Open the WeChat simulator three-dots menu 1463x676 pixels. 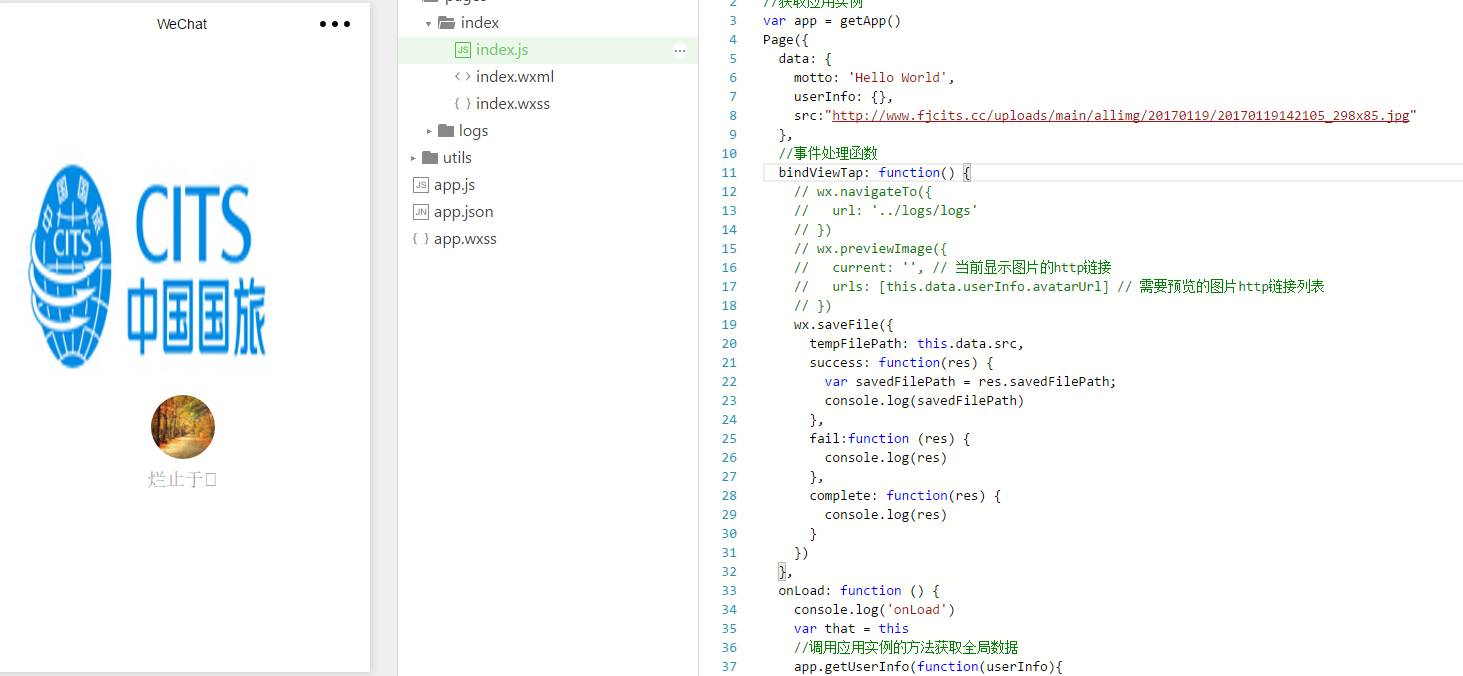(335, 24)
